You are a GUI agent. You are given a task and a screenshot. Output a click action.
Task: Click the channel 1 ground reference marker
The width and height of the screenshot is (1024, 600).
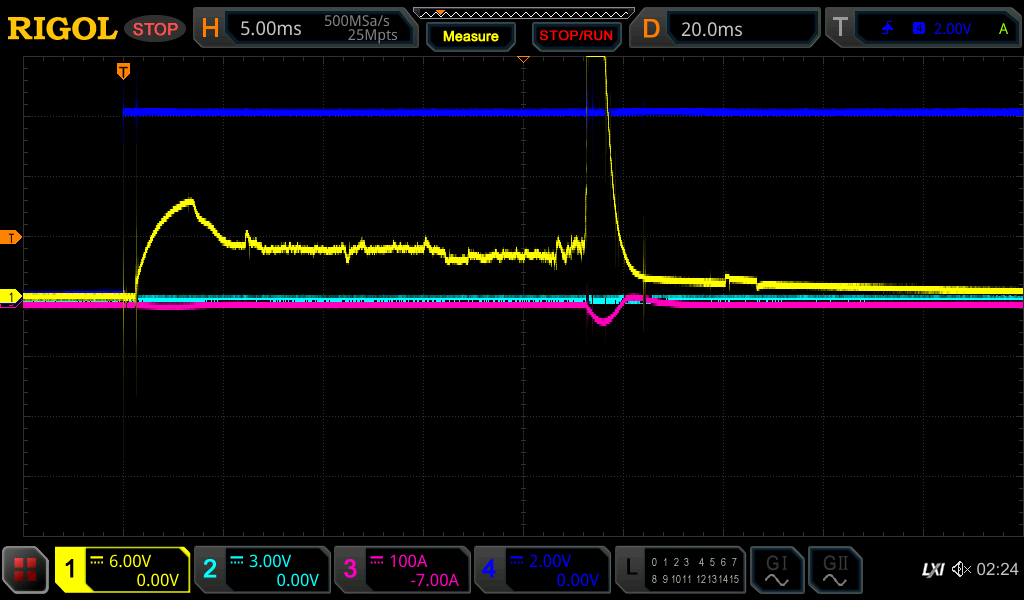(x=12, y=297)
